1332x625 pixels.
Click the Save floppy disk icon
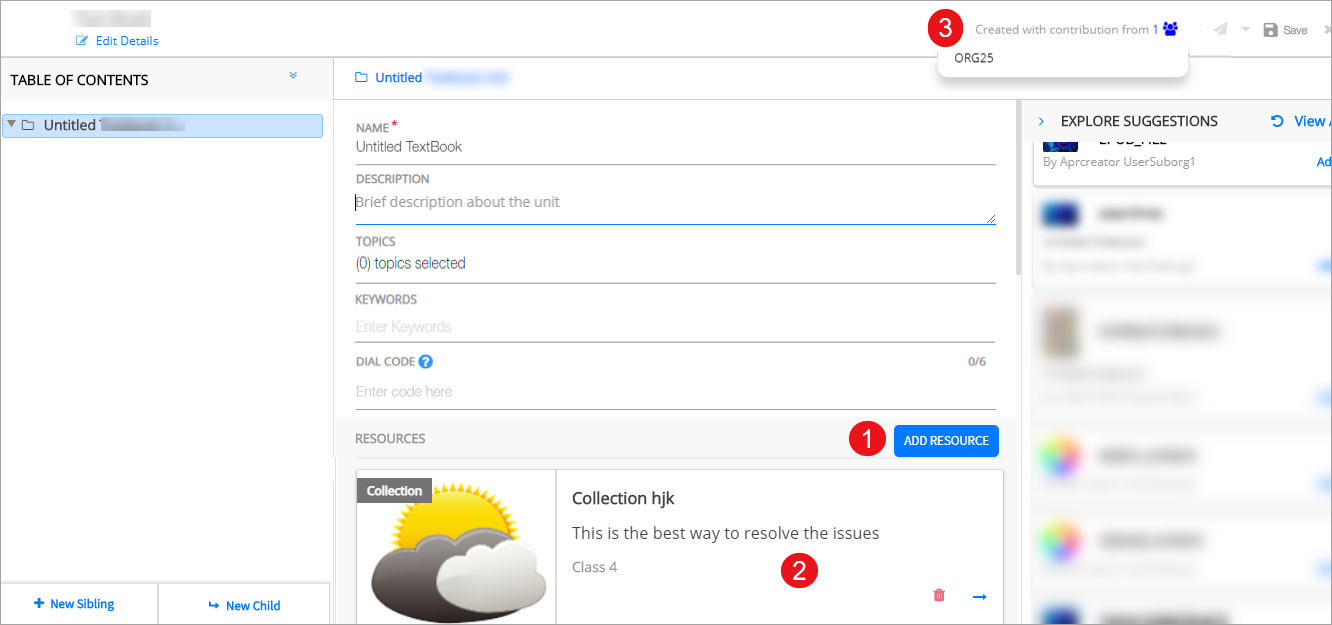[1270, 30]
